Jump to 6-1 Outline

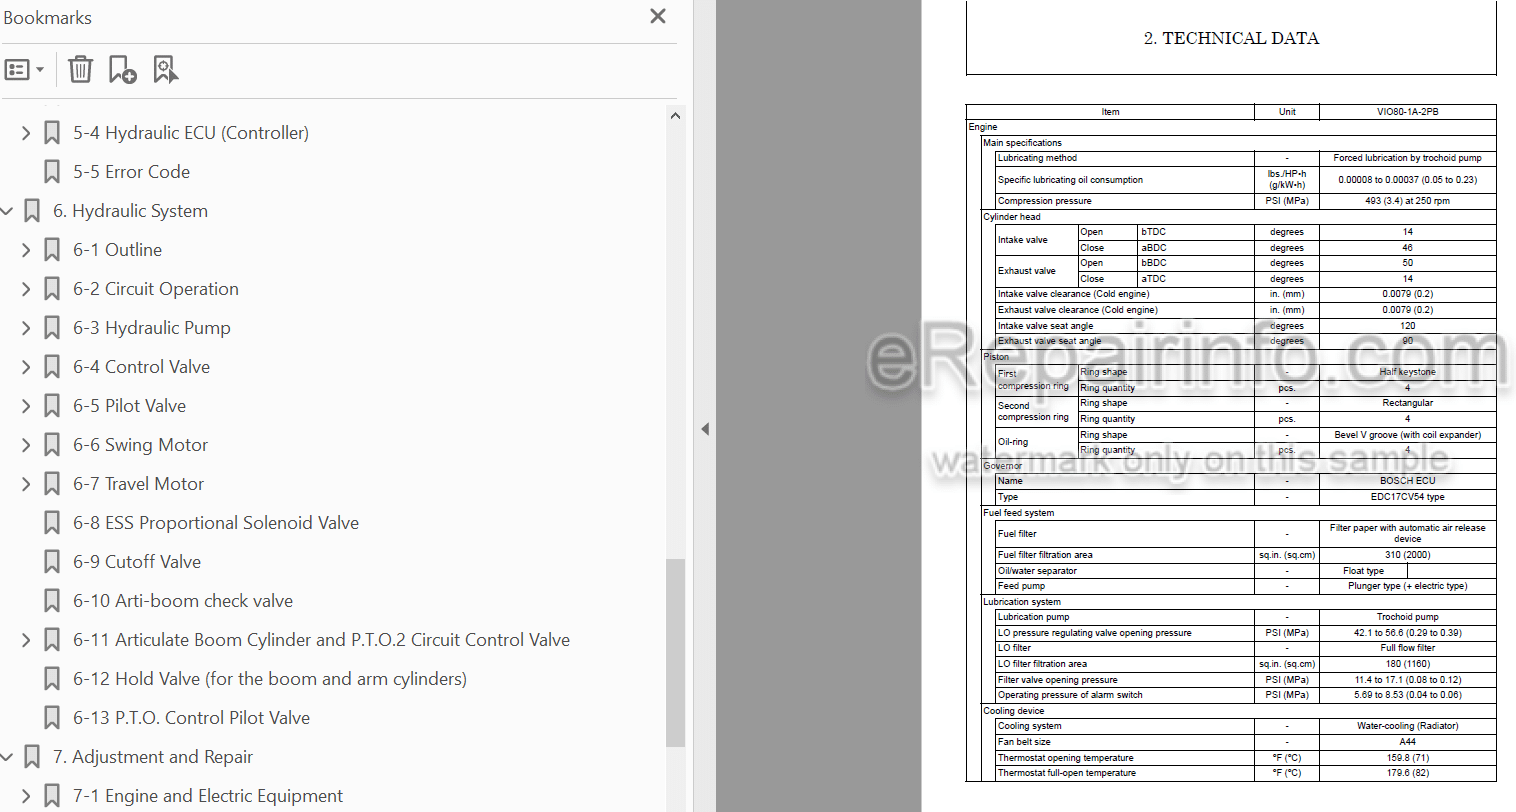click(117, 250)
